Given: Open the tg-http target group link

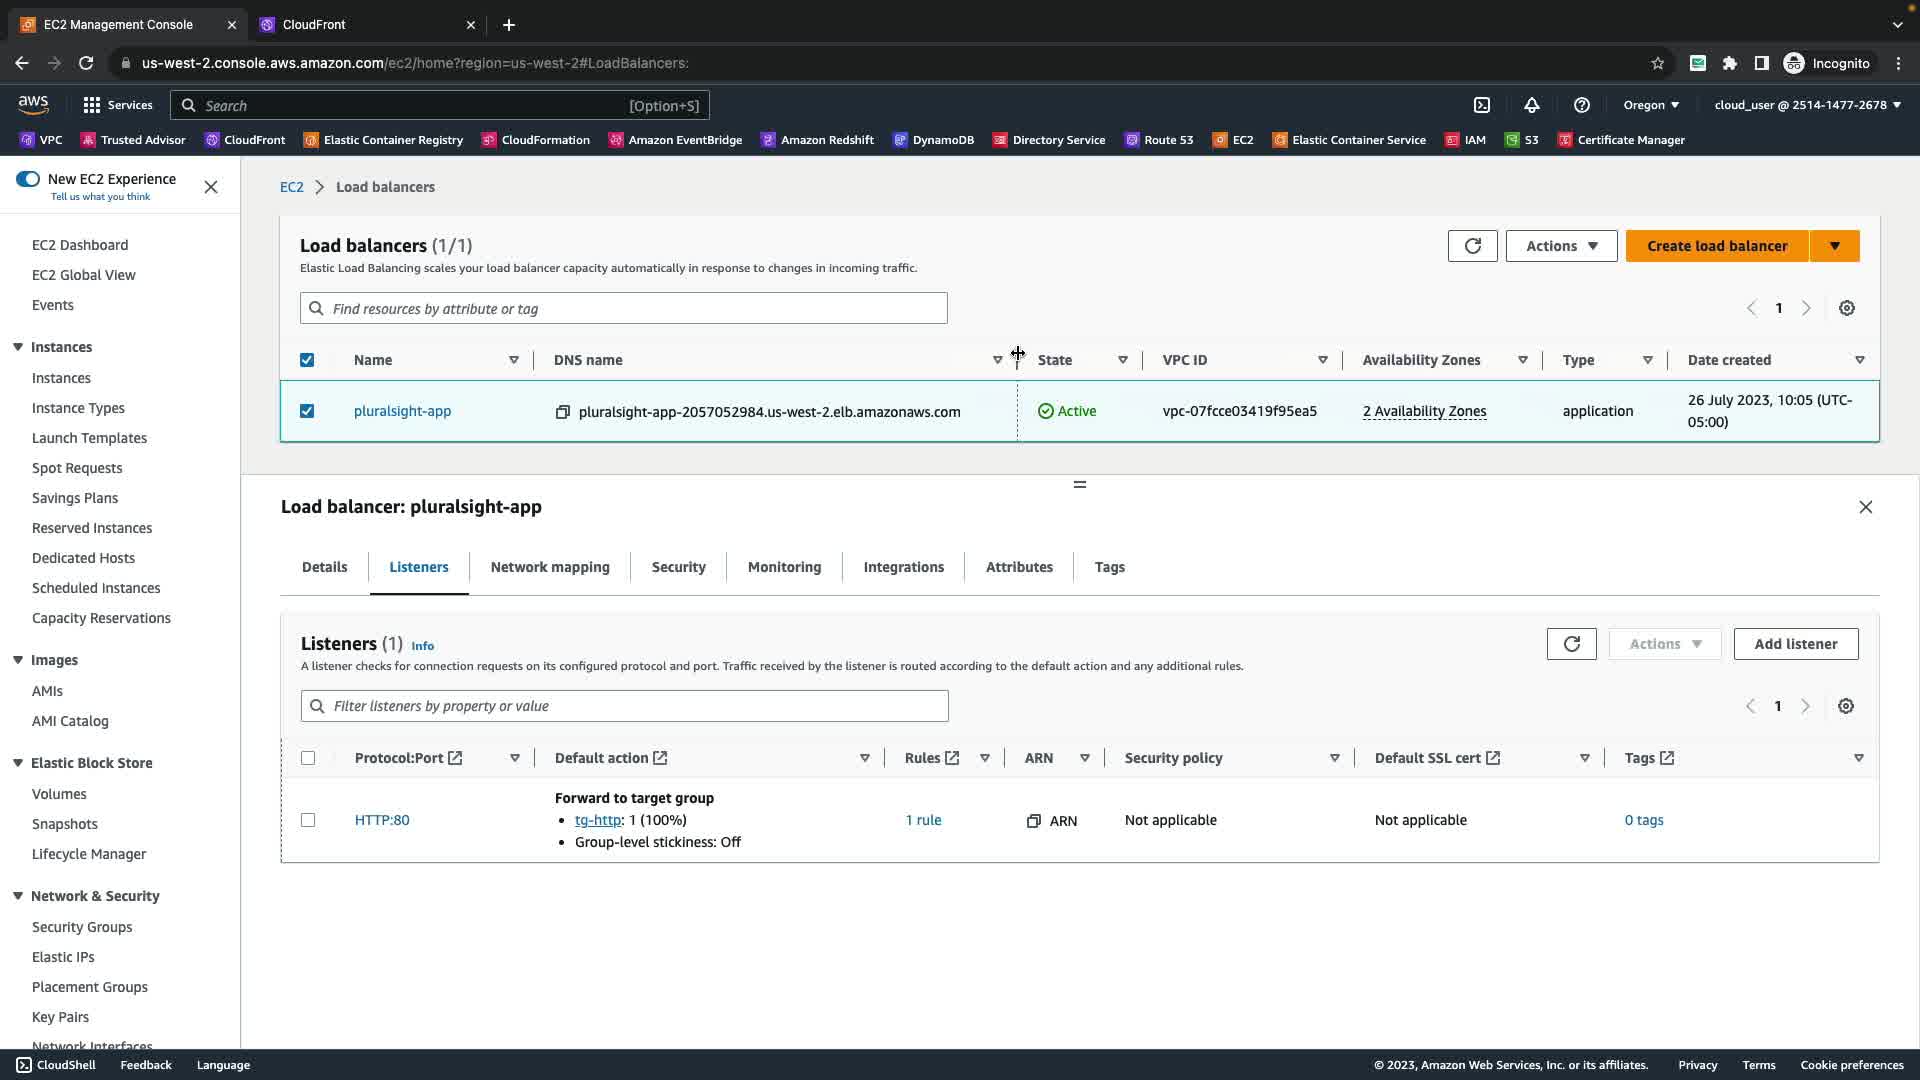Looking at the screenshot, I should coord(597,820).
